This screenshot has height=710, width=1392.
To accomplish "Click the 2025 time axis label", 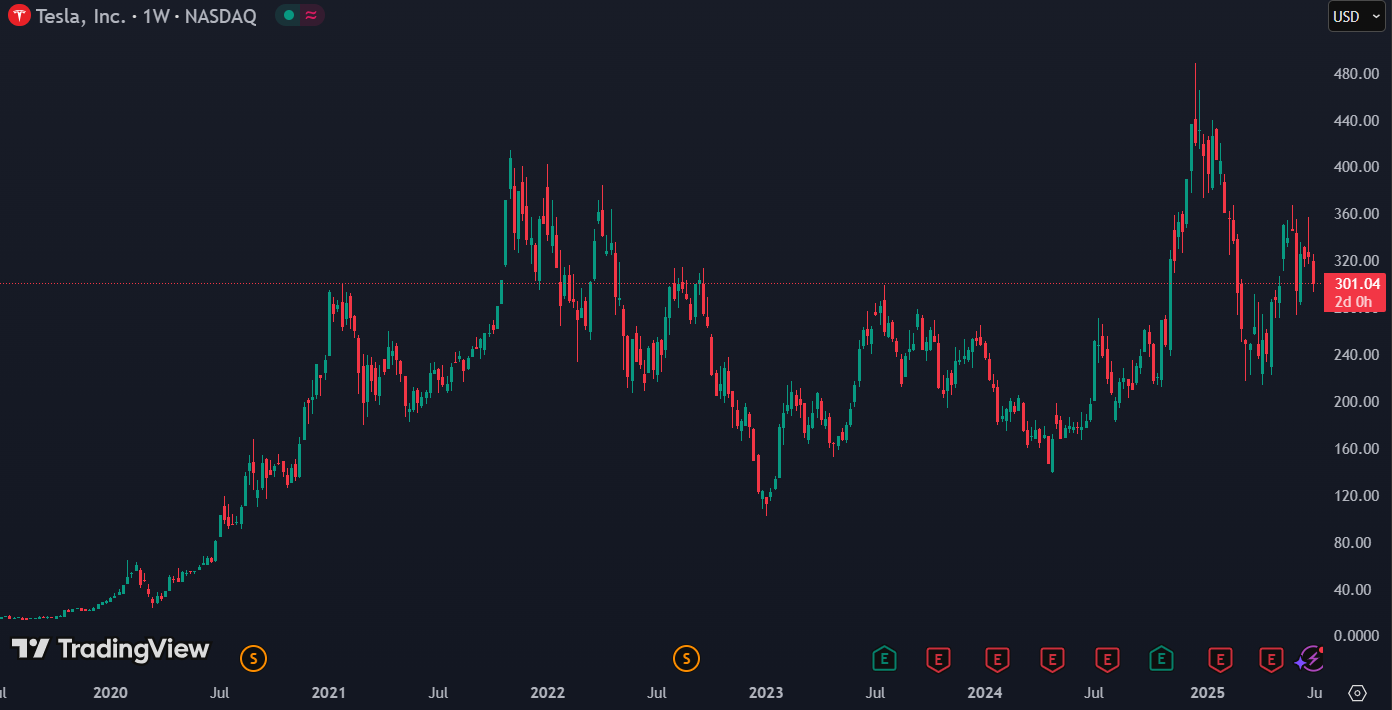I will (x=1208, y=693).
